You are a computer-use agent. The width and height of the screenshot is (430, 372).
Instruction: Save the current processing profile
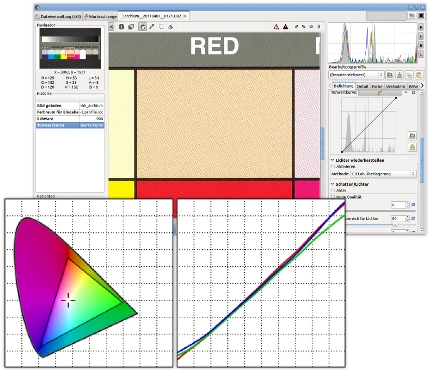(x=399, y=75)
